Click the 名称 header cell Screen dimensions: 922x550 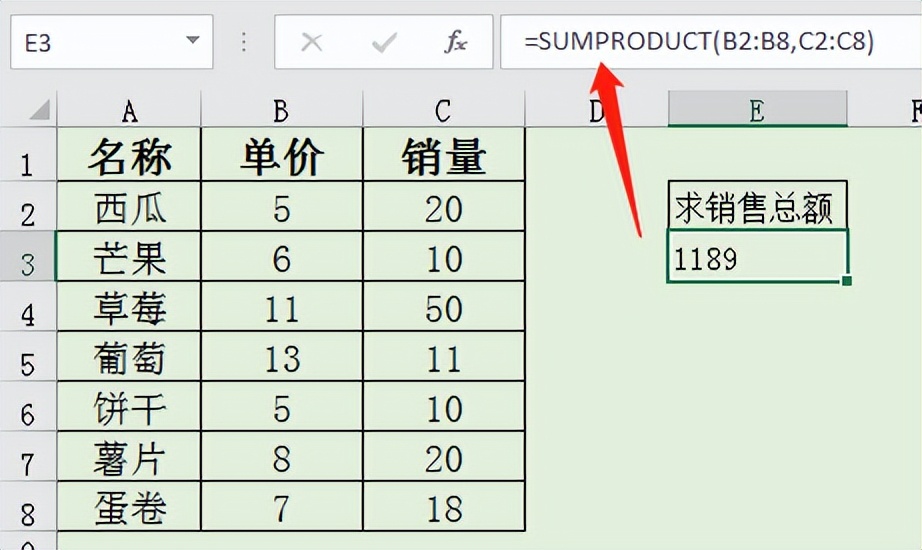click(x=129, y=157)
